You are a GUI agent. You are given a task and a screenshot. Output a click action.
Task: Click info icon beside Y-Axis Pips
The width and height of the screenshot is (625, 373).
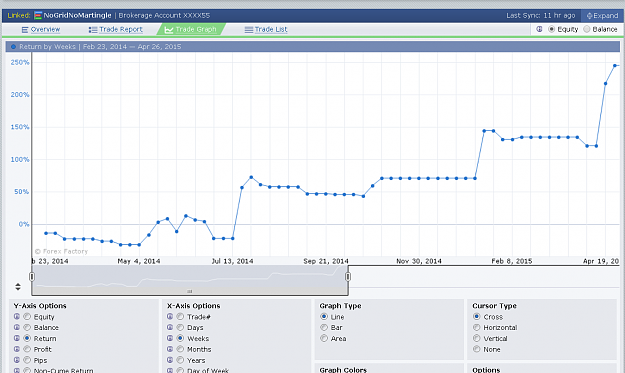(x=17, y=360)
